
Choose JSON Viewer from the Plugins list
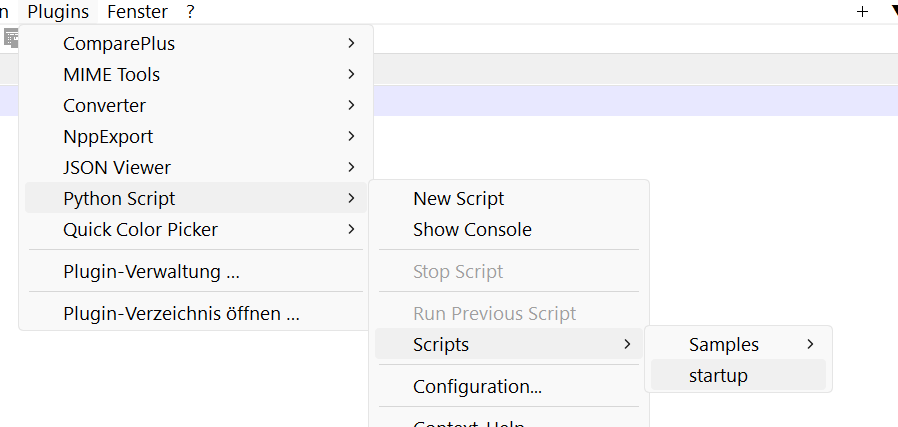[x=117, y=168]
